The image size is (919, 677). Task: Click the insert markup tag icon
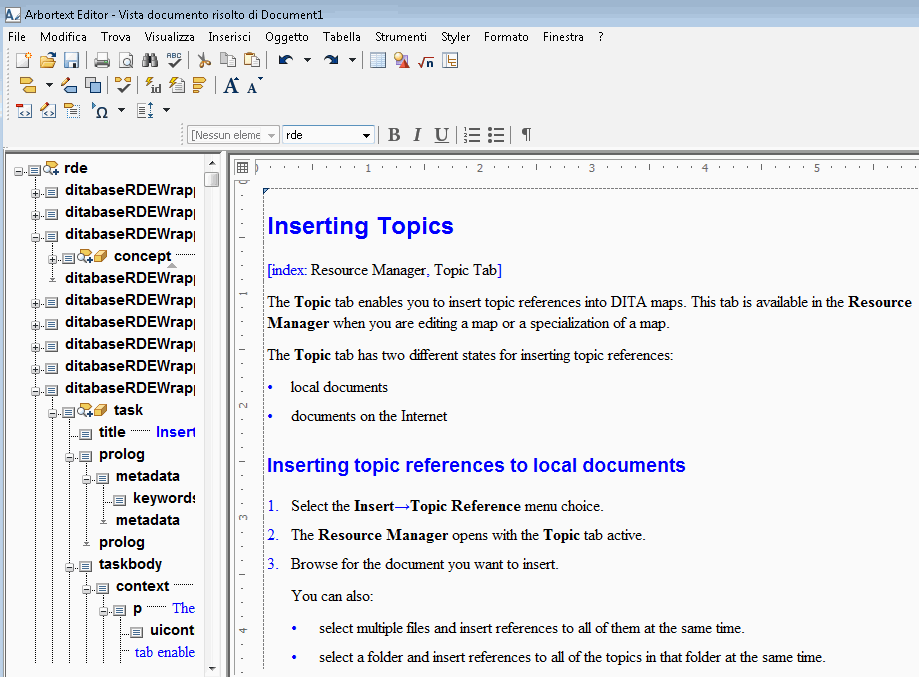click(x=28, y=86)
